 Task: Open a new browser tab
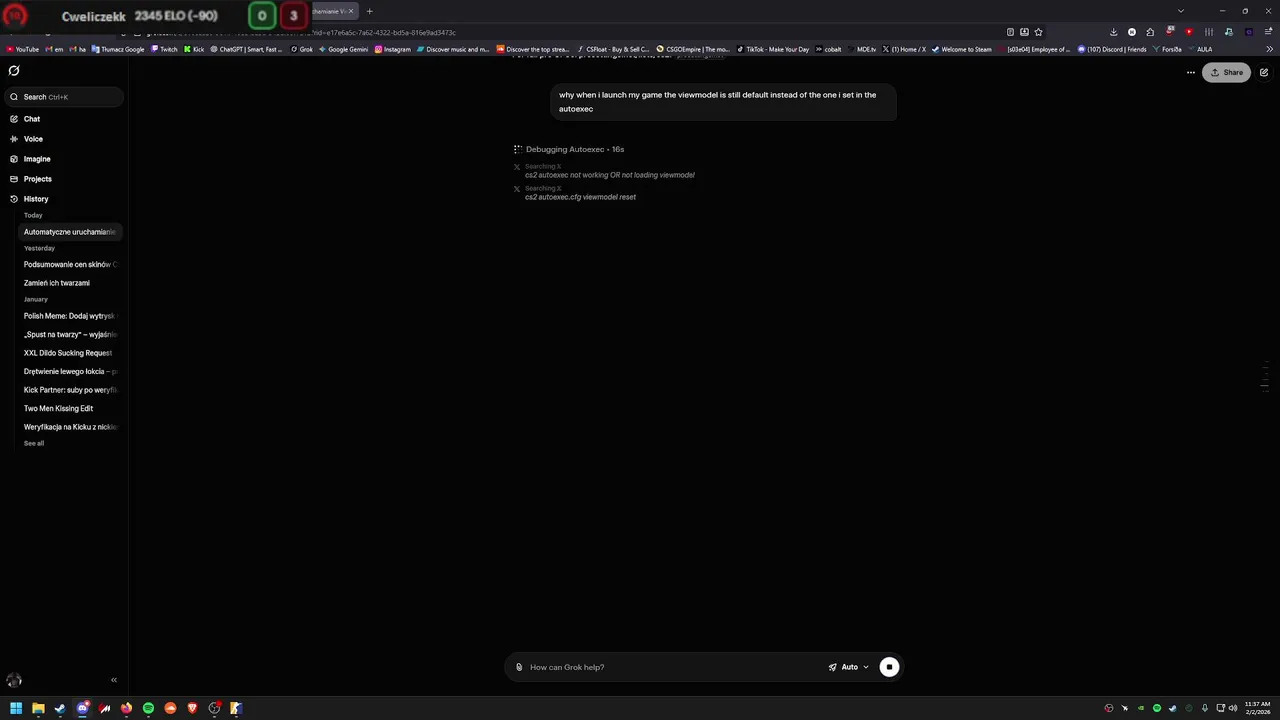tap(369, 11)
